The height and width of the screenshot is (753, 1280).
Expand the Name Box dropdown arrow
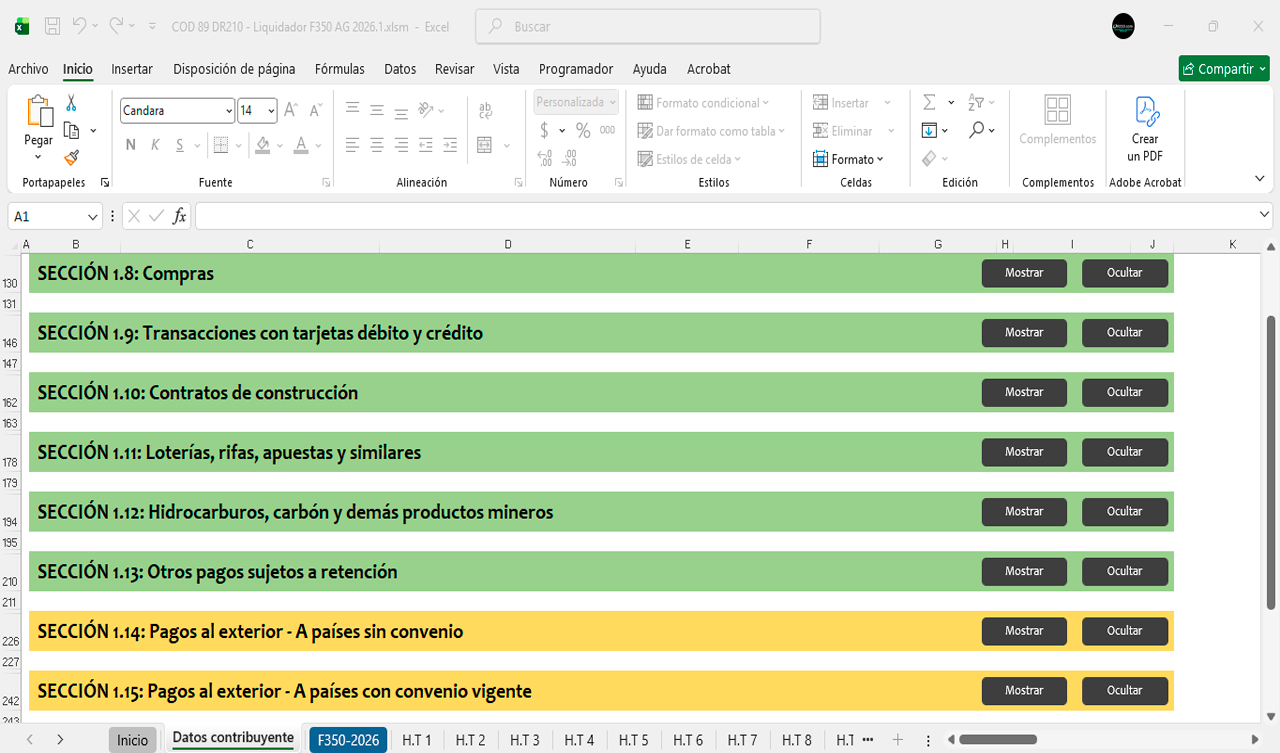click(93, 216)
